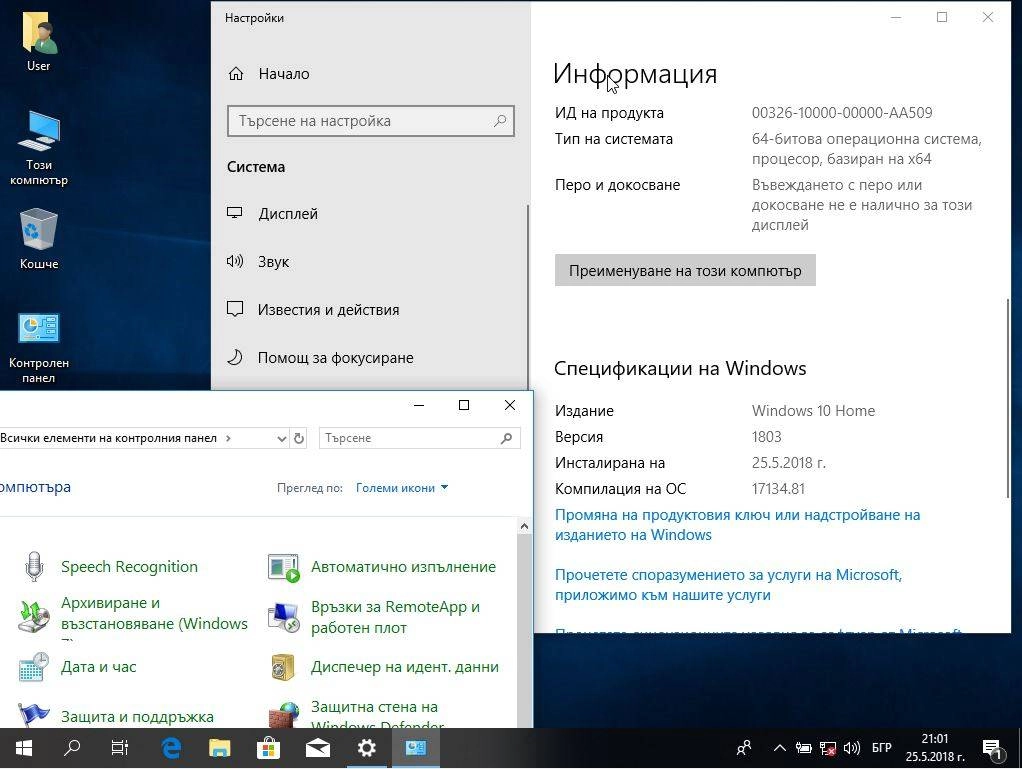Switch to Settings gear on taskbar

(366, 748)
